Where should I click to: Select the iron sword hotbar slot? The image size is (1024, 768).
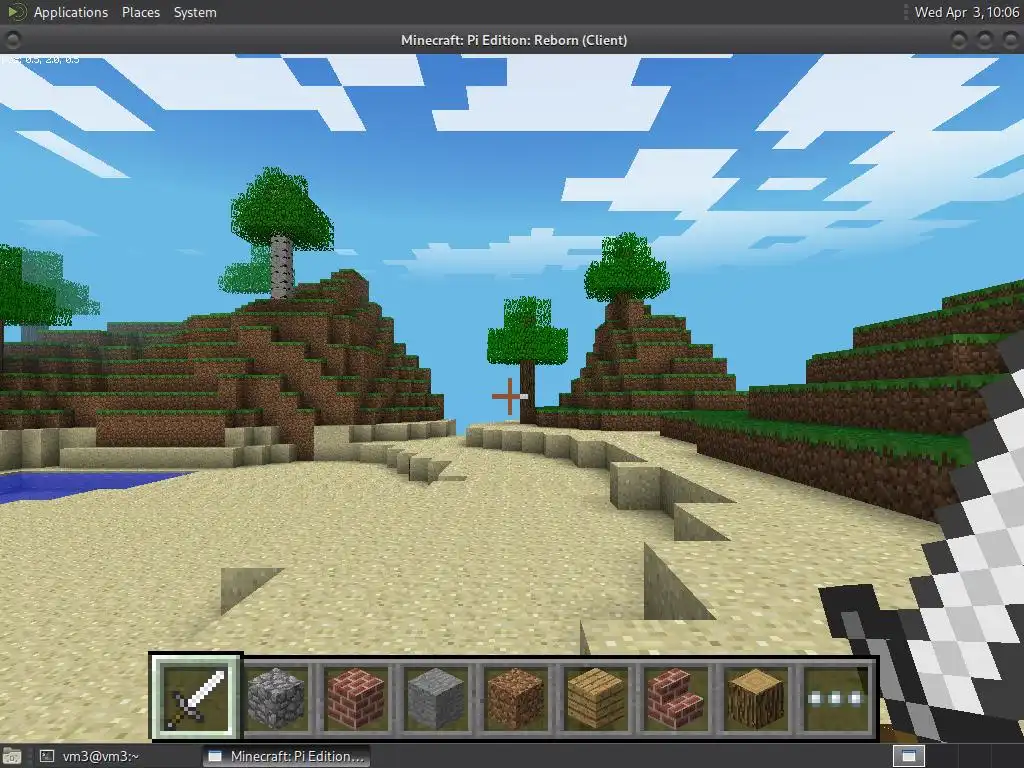(x=196, y=696)
